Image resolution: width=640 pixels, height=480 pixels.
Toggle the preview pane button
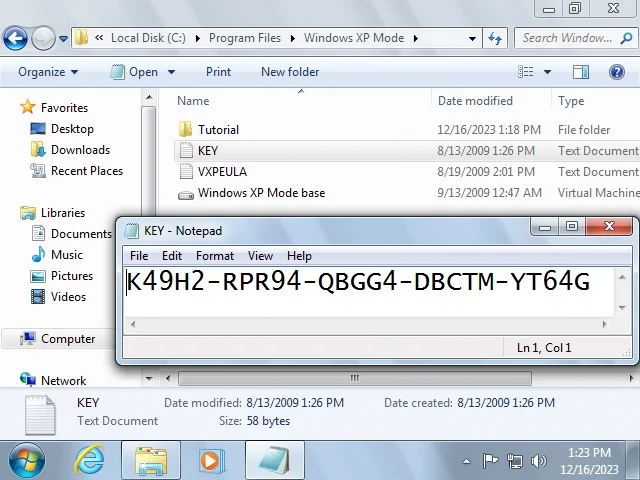581,72
